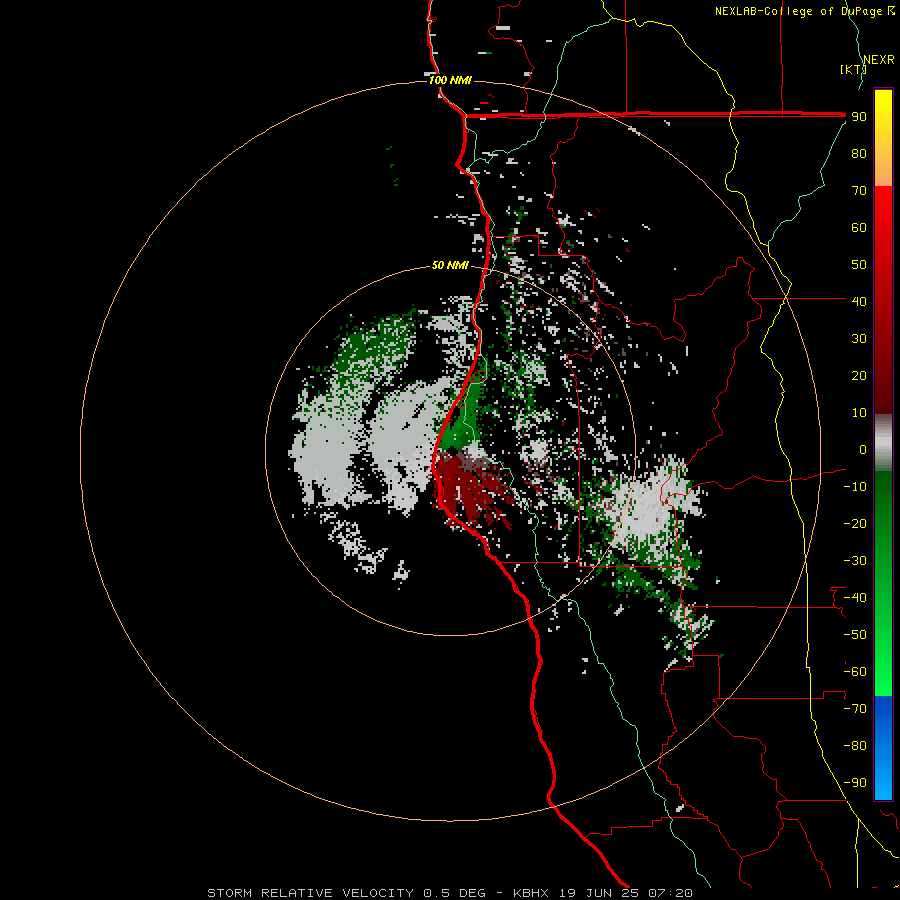Screen dimensions: 900x900
Task: Pick the bright green color bar segment
Action: point(883,660)
